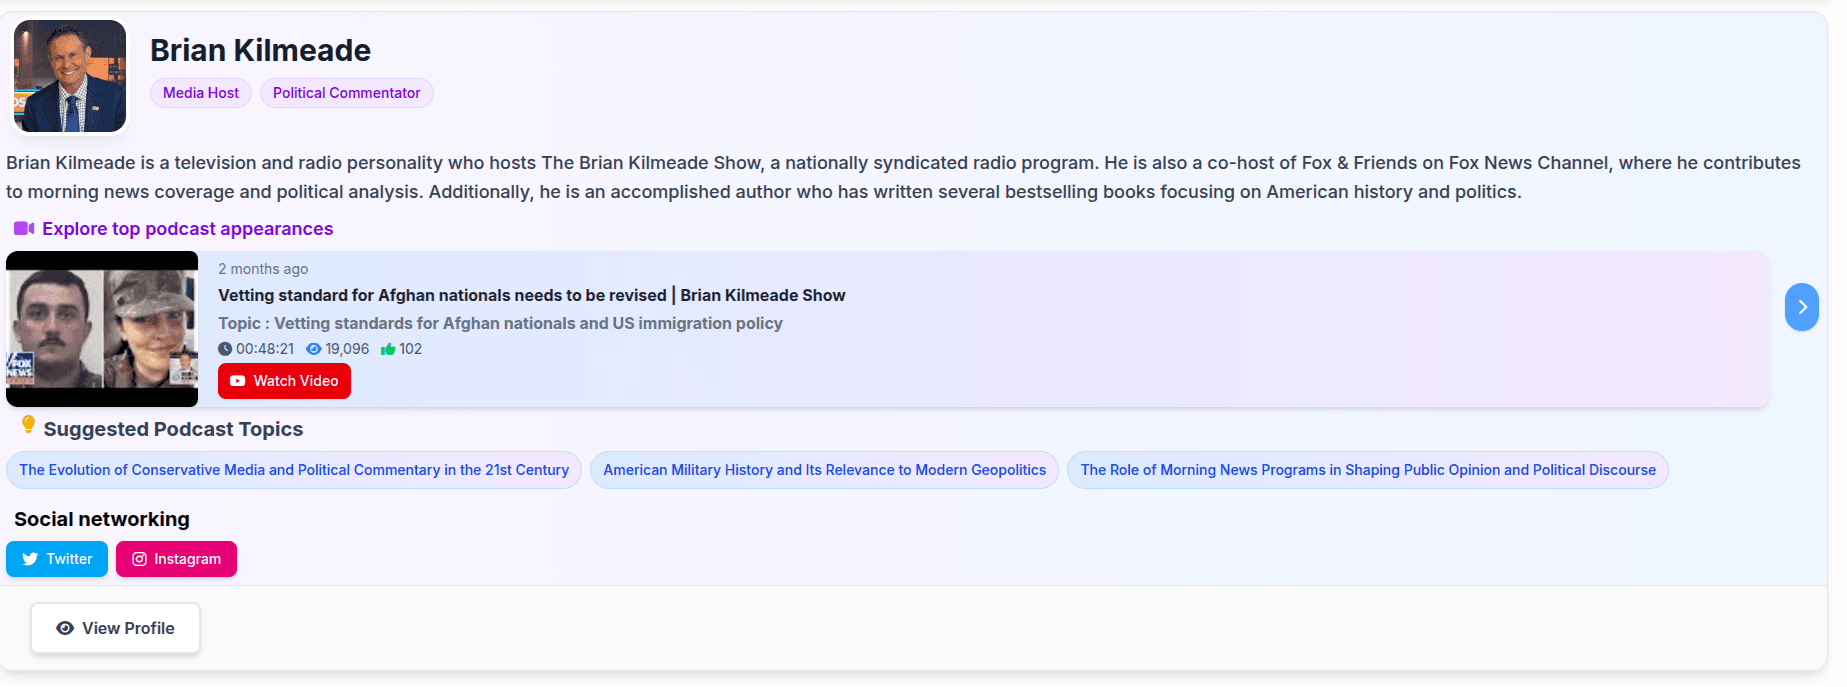Open the Twitter social link
This screenshot has width=1847, height=687.
point(57,559)
